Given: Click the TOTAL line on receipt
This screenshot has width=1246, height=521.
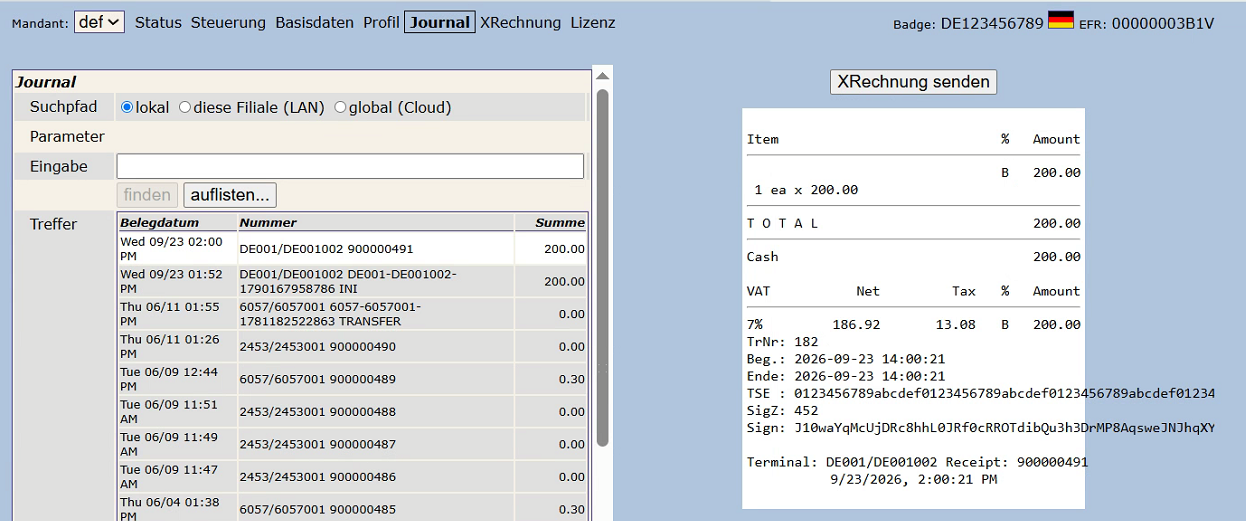Looking at the screenshot, I should click(x=914, y=224).
